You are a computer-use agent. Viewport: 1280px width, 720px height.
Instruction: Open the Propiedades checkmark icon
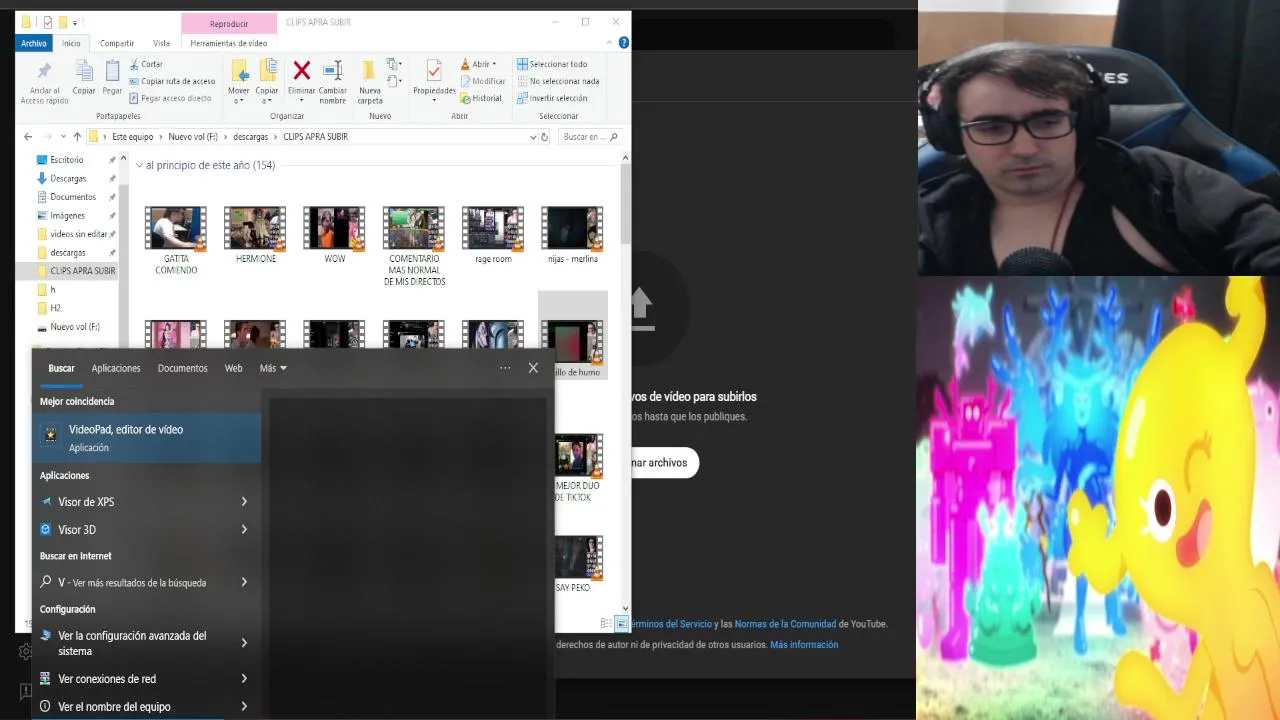click(x=433, y=71)
